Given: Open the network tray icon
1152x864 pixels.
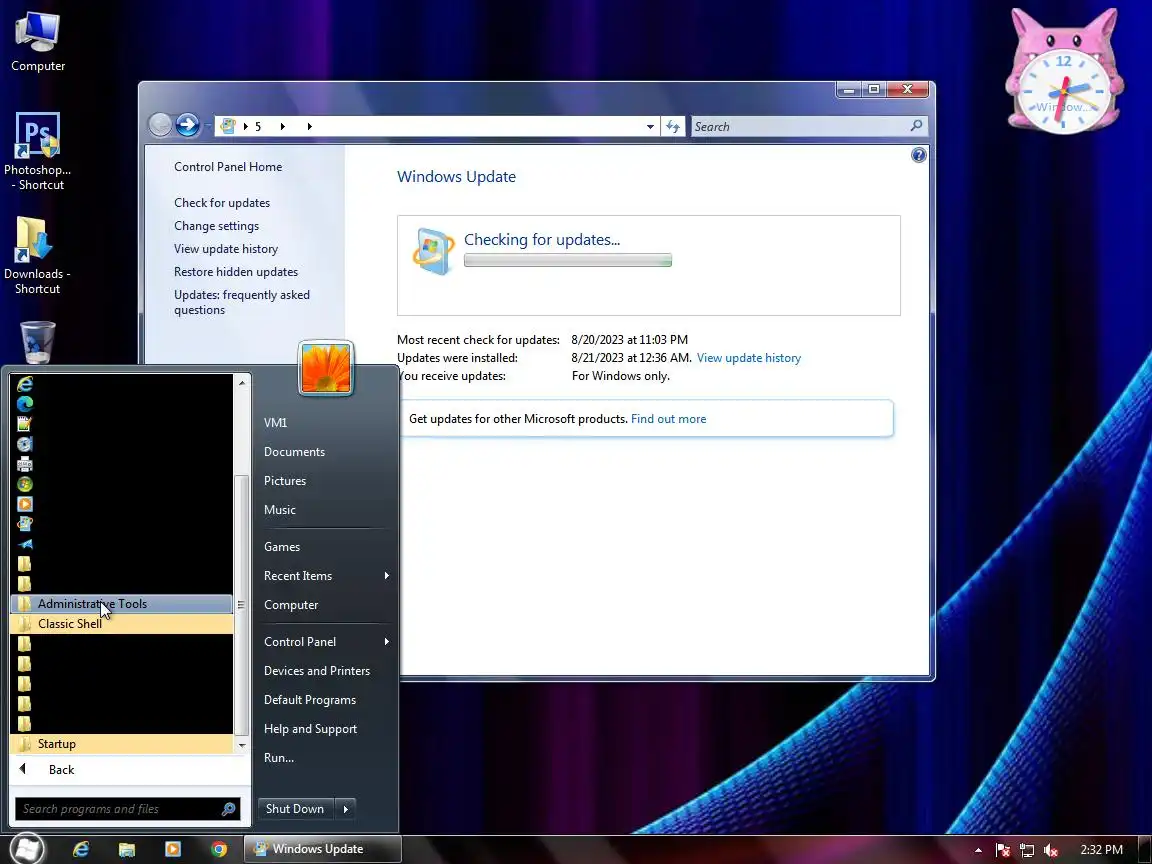Looking at the screenshot, I should coord(1027,850).
